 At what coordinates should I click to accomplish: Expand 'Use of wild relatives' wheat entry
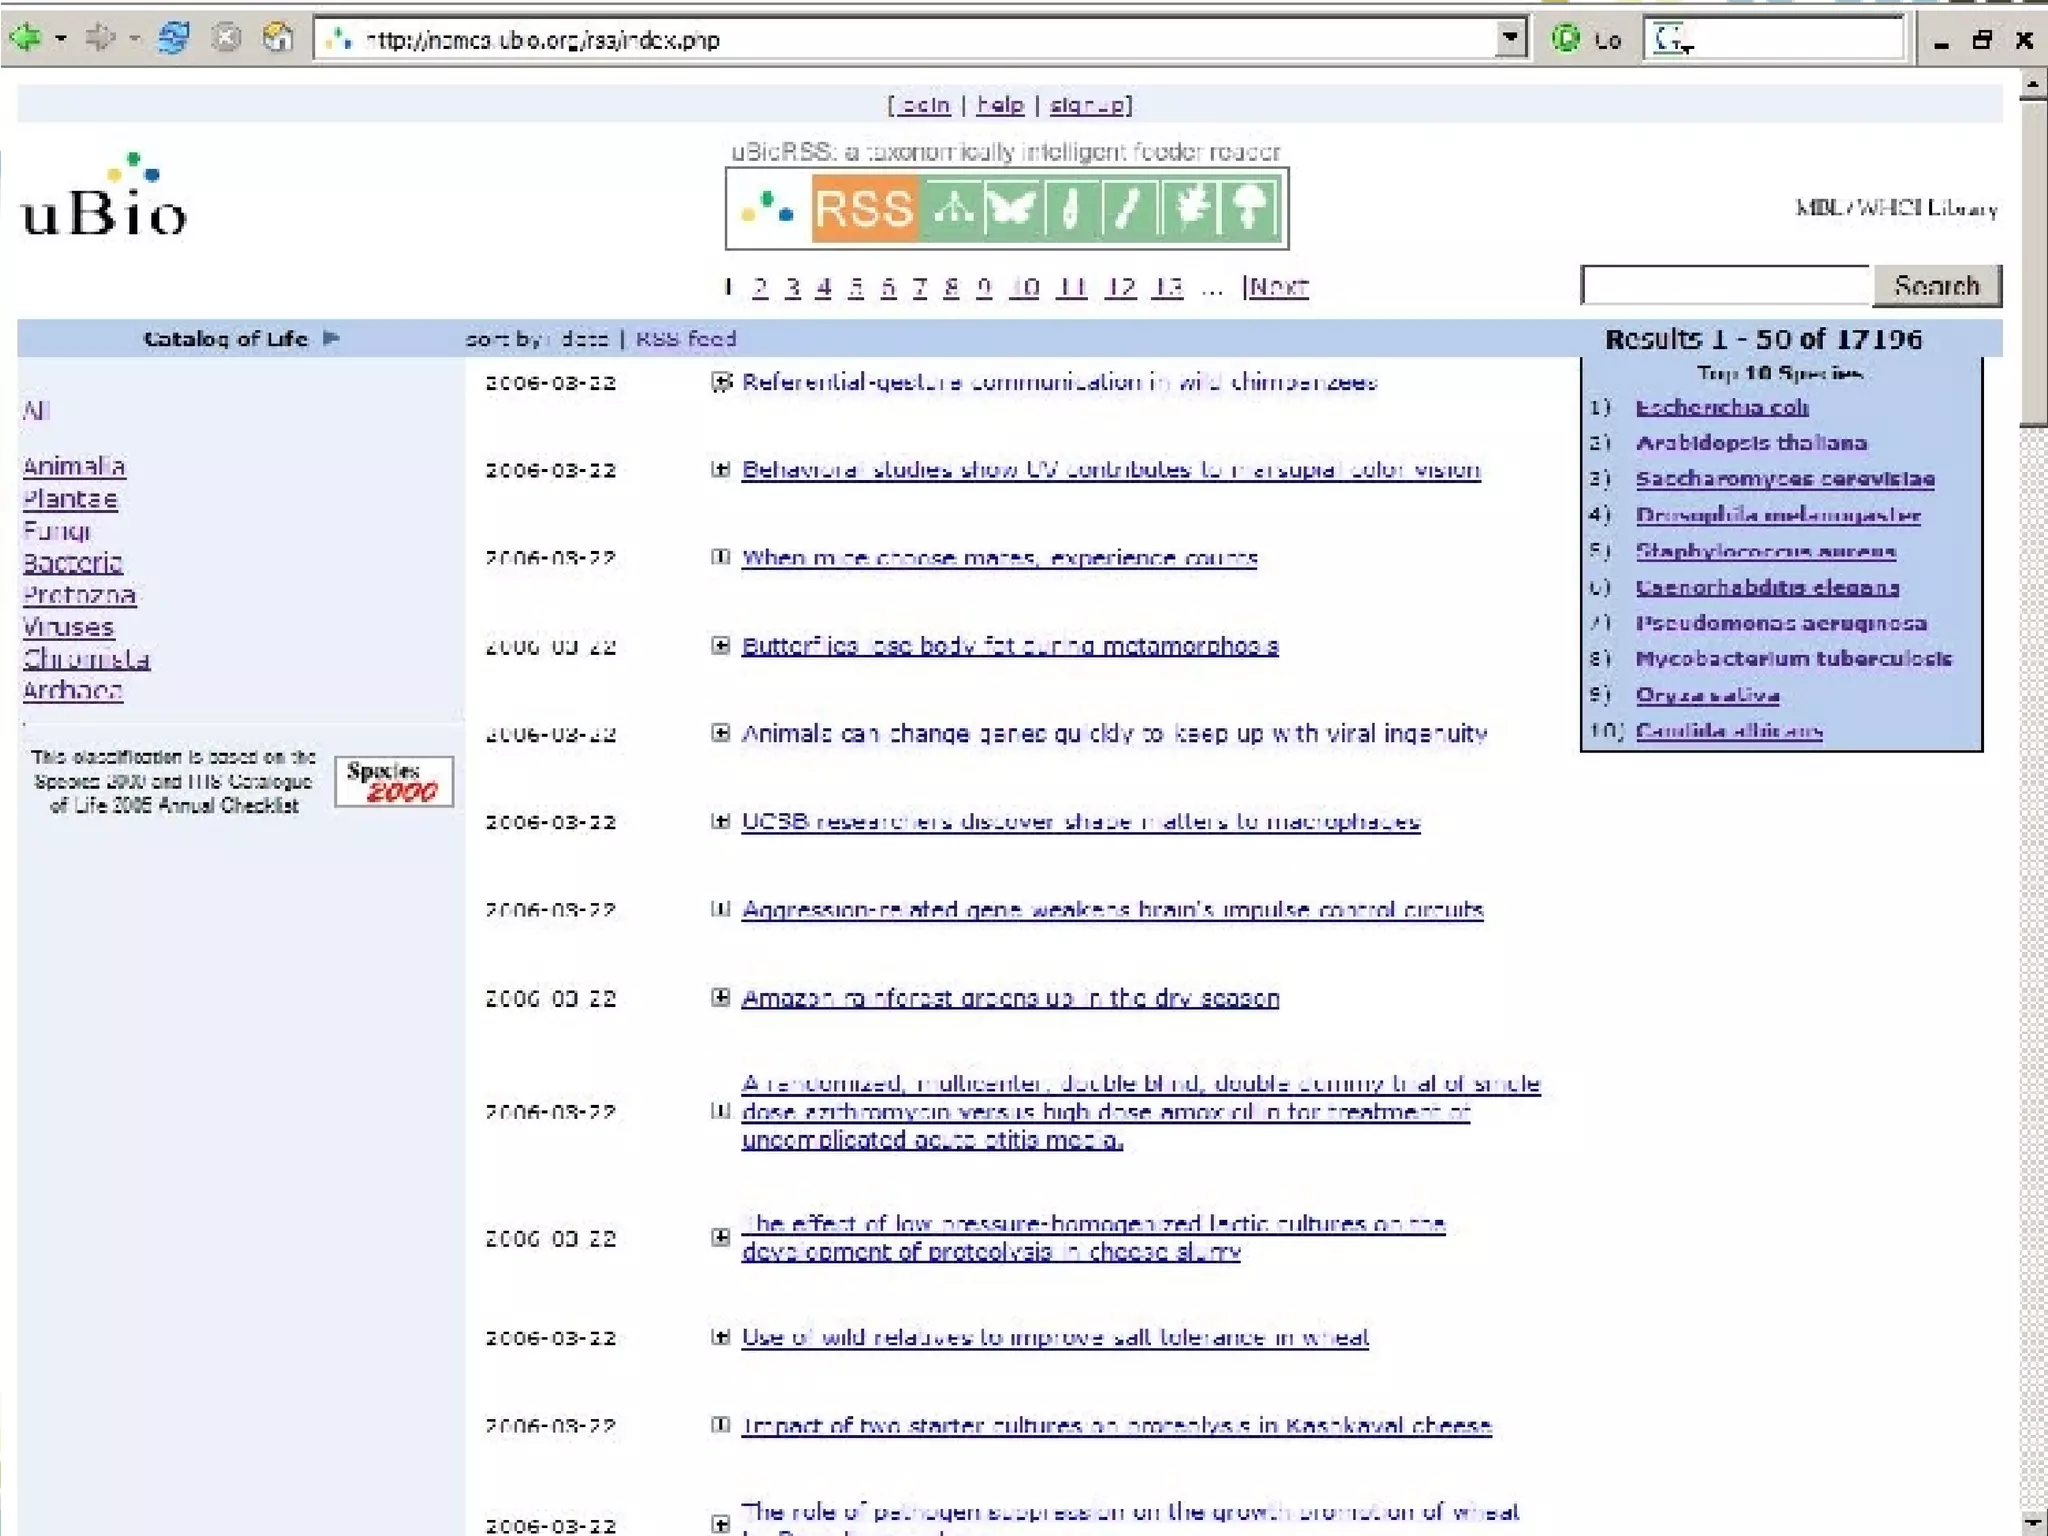720,1337
